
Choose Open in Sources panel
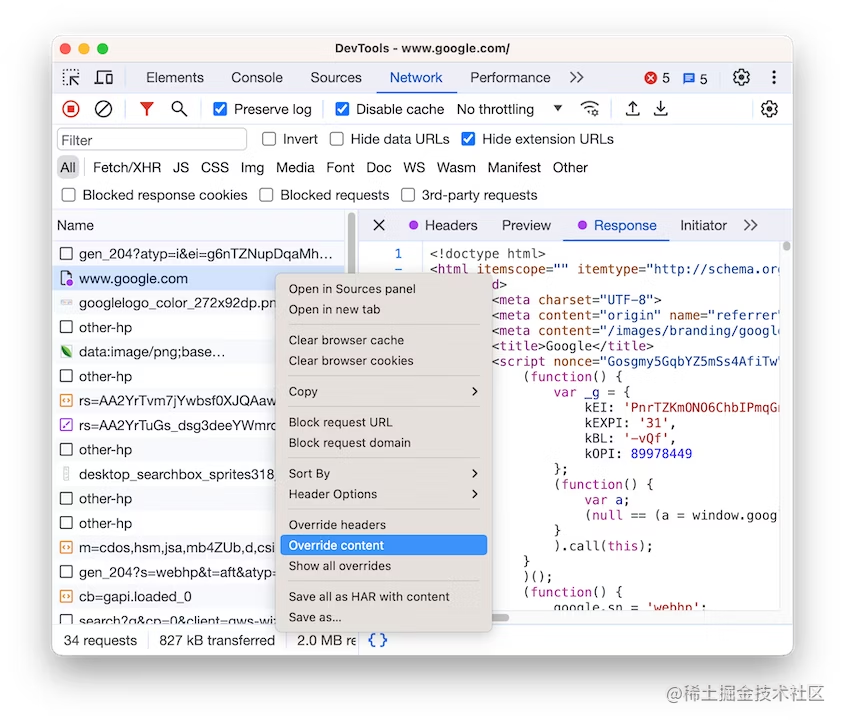383,289
